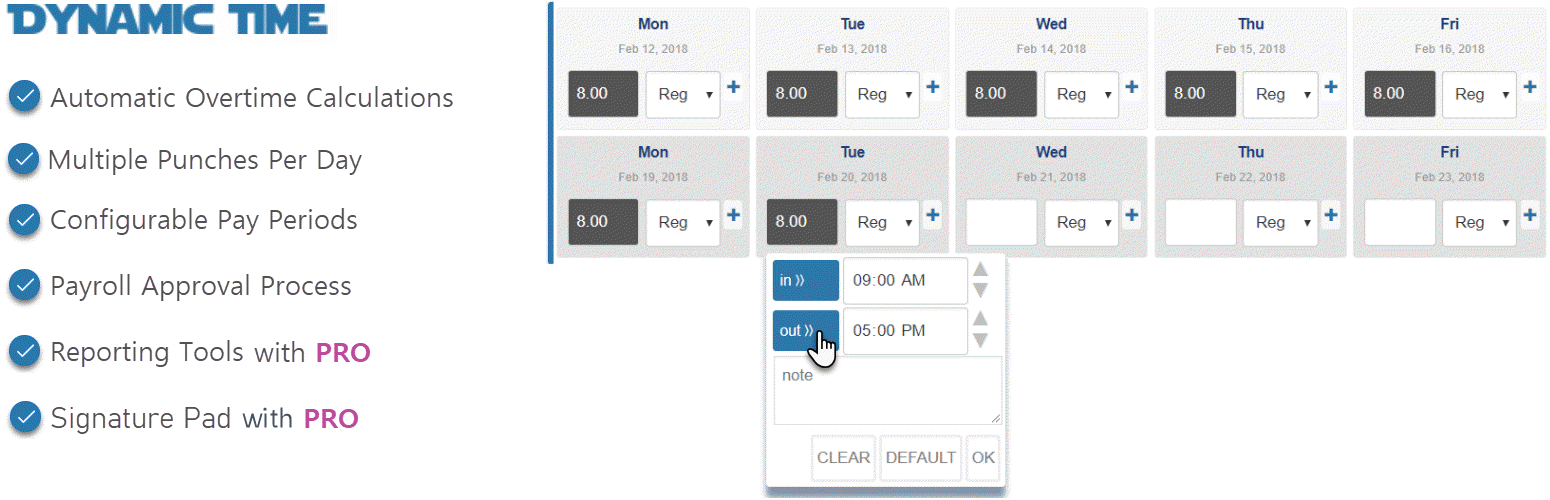The width and height of the screenshot is (1550, 500).
Task: Expand the Reg pay type for Thu Feb 22
Action: [1282, 222]
